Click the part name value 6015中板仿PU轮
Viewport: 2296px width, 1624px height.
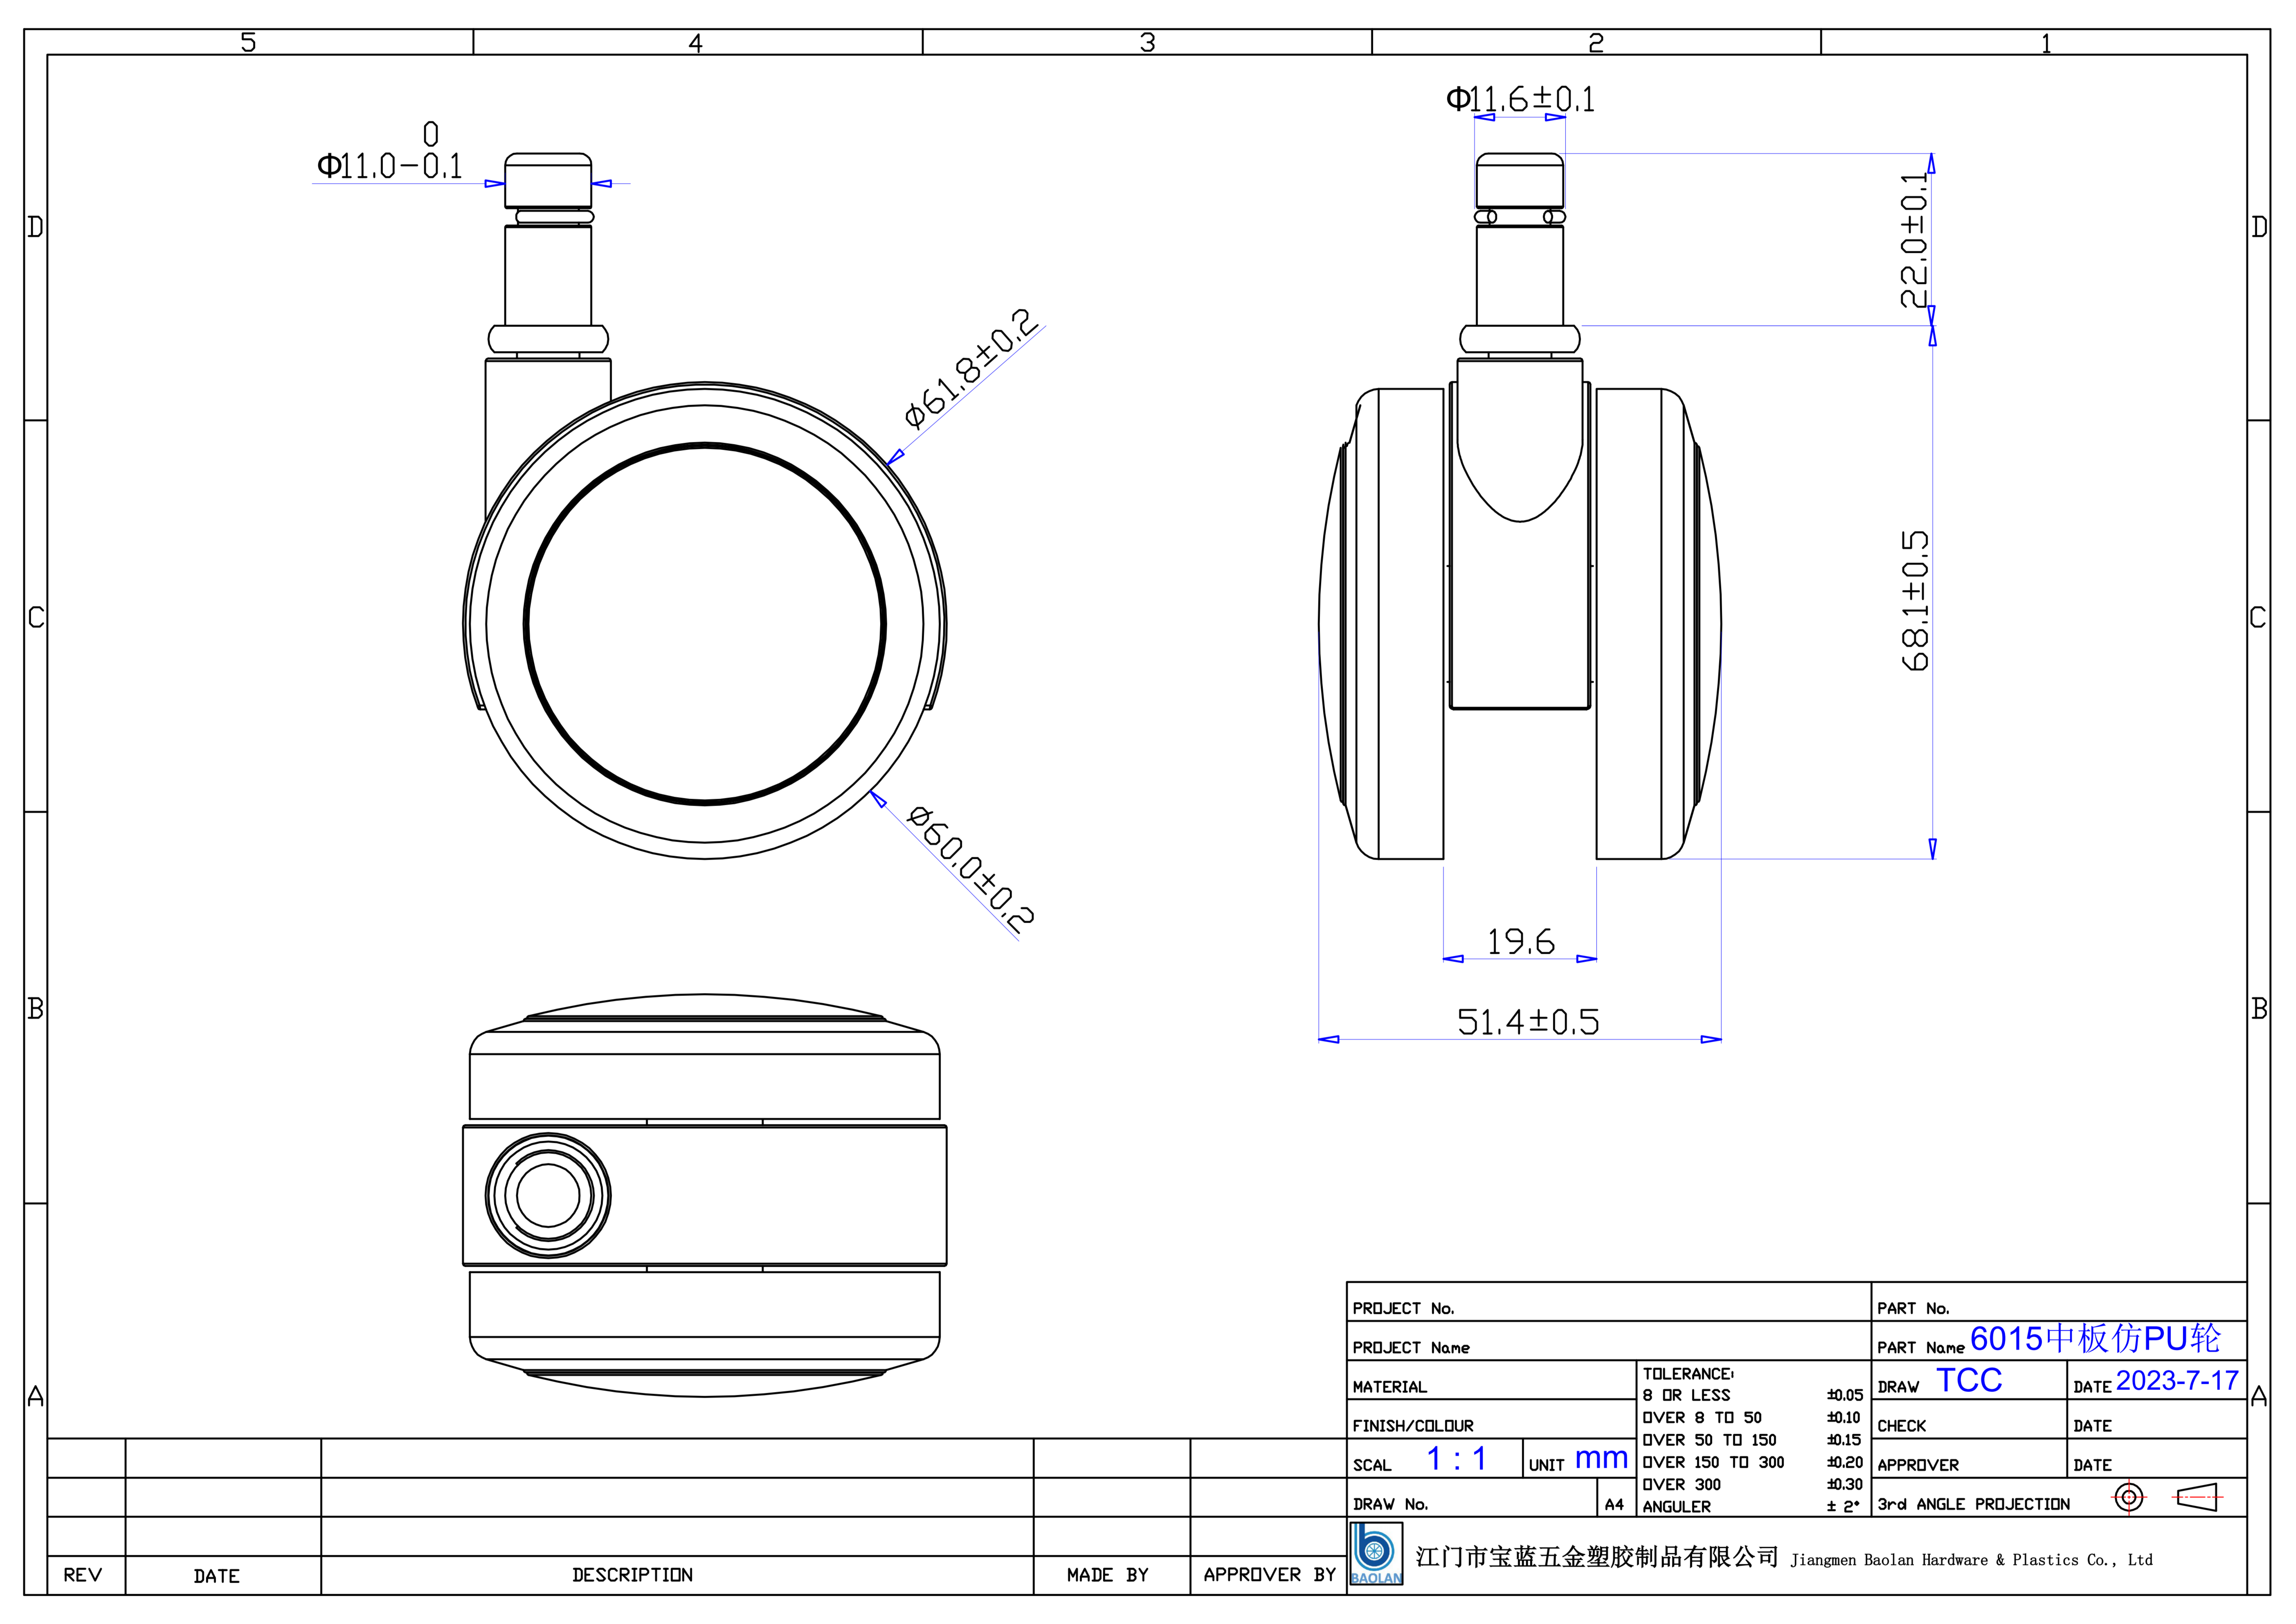point(2095,1338)
